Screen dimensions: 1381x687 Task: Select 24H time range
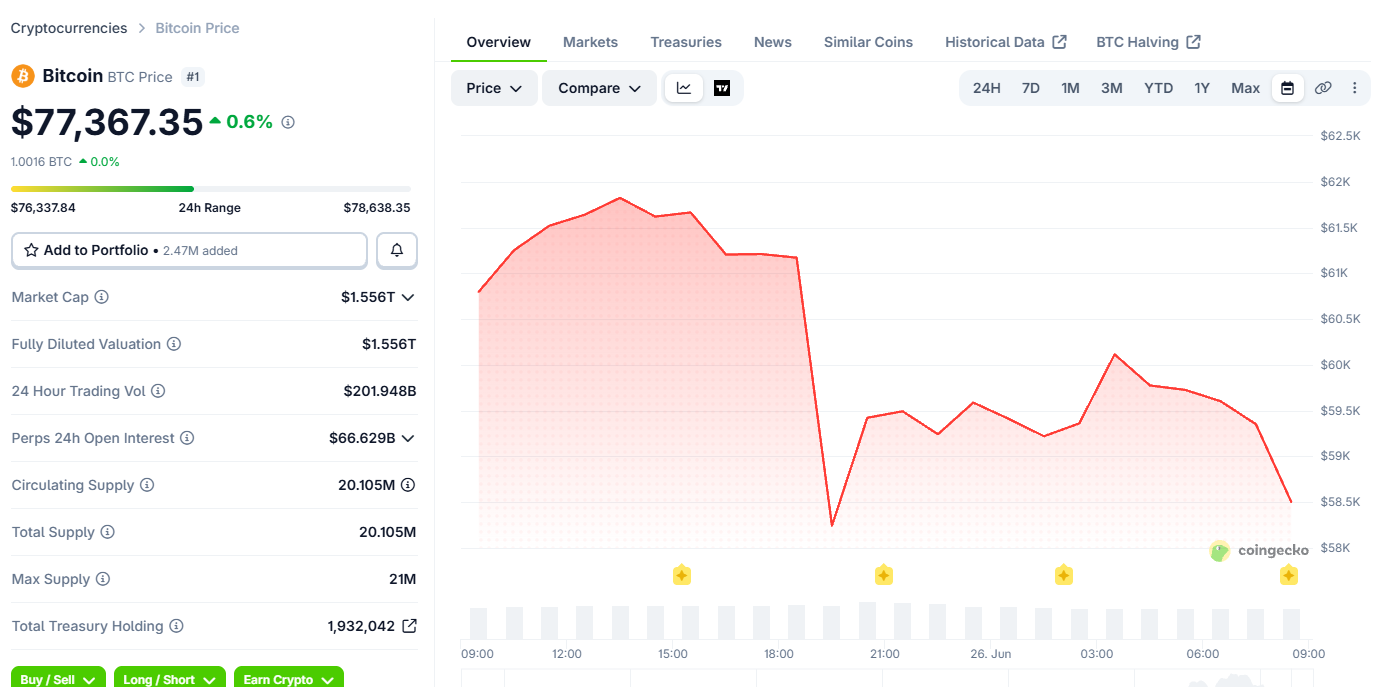click(987, 88)
